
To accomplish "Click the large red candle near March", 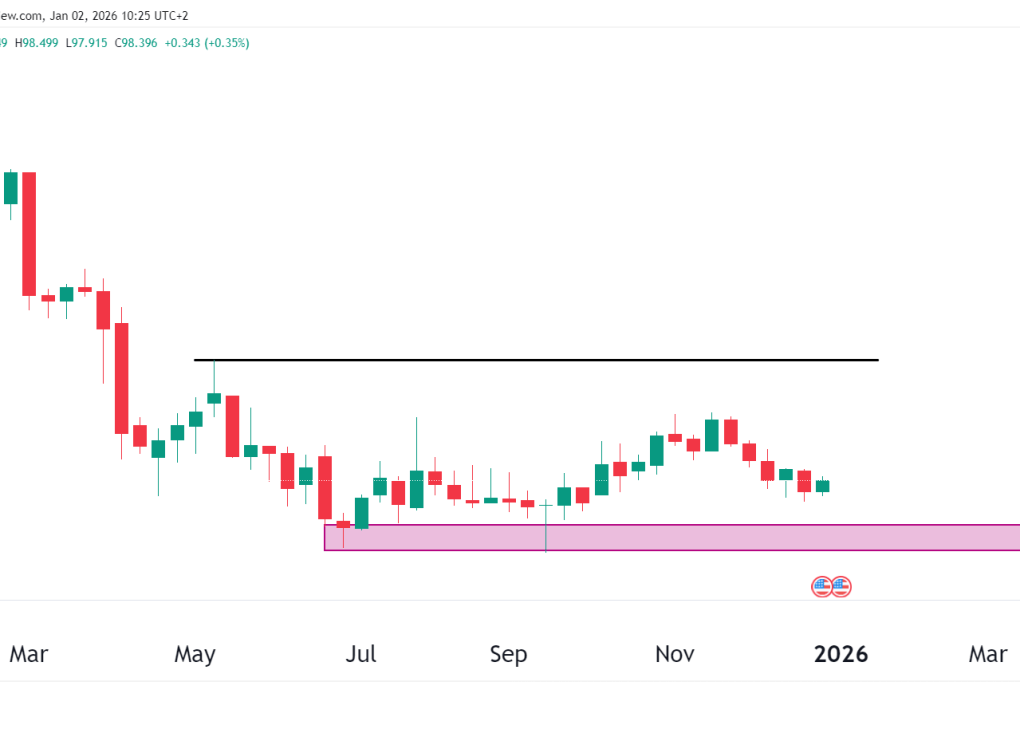I will click(x=29, y=234).
